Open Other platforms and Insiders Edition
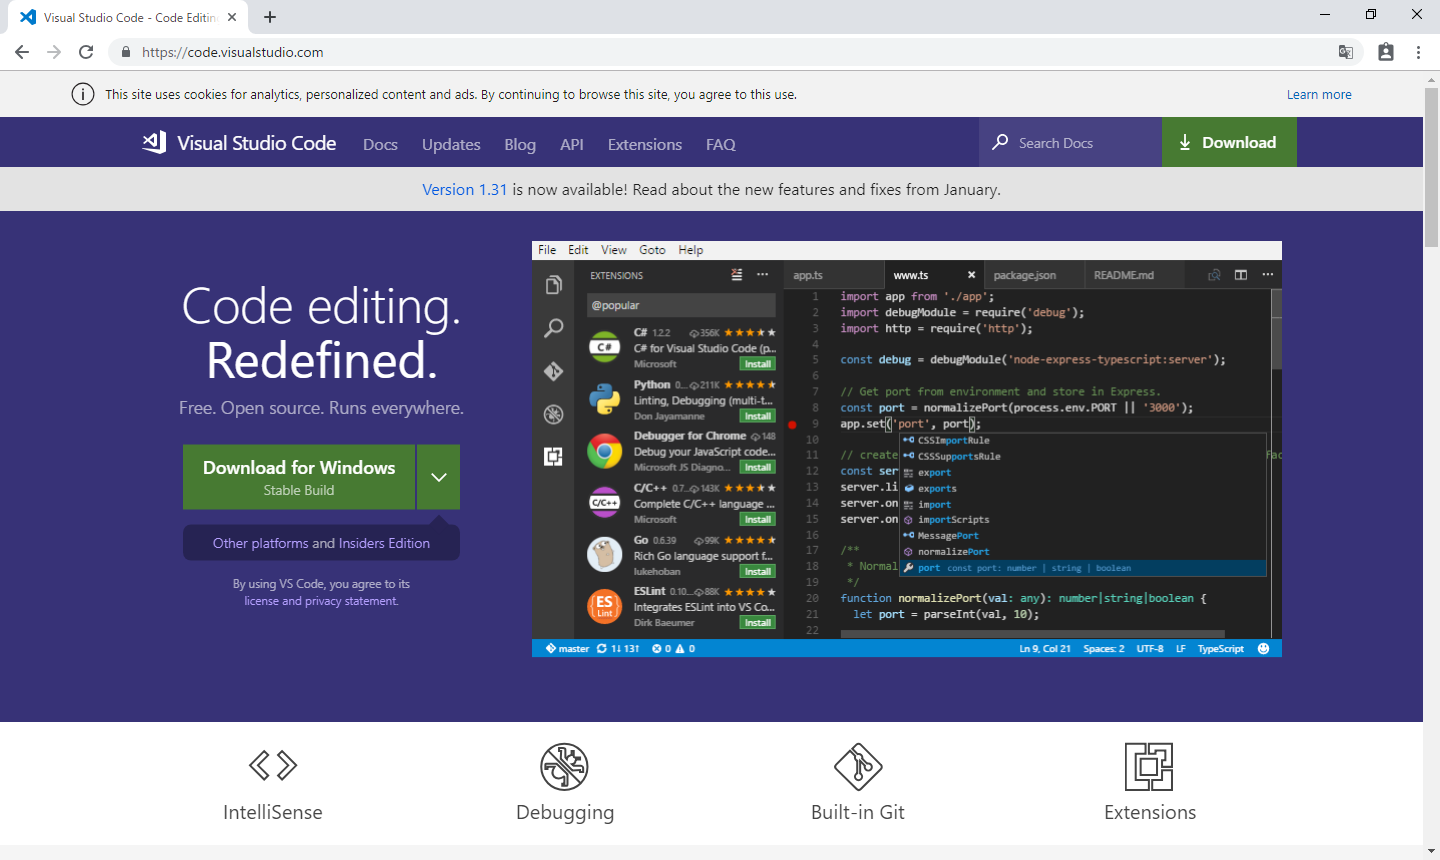1440x860 pixels. click(321, 543)
